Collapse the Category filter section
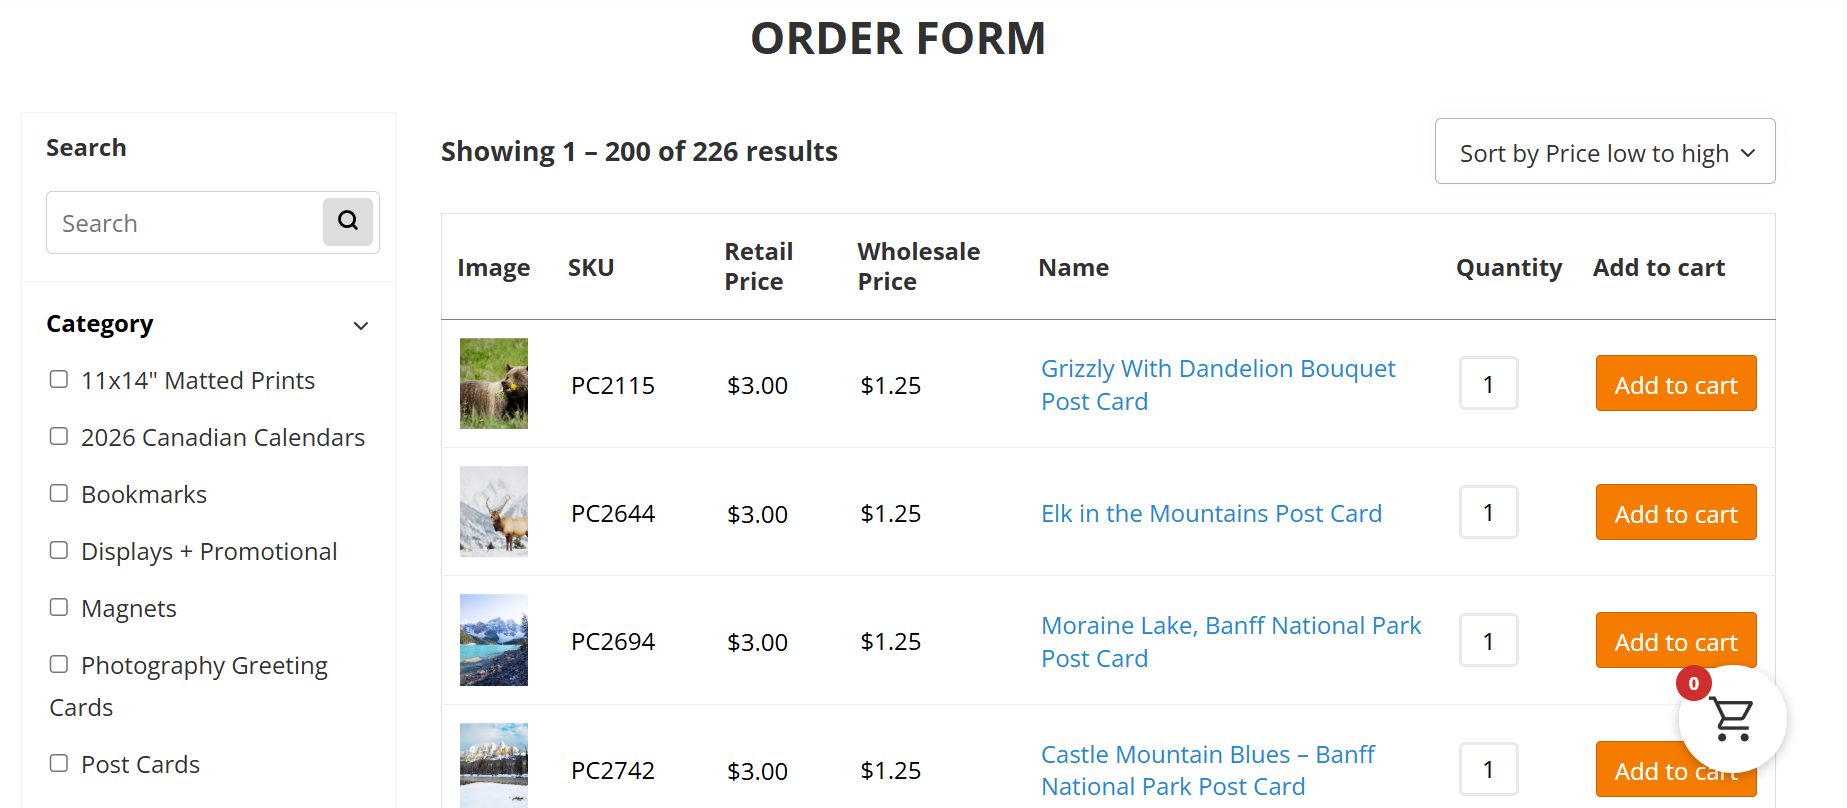Image resolution: width=1847 pixels, height=808 pixels. (x=361, y=325)
